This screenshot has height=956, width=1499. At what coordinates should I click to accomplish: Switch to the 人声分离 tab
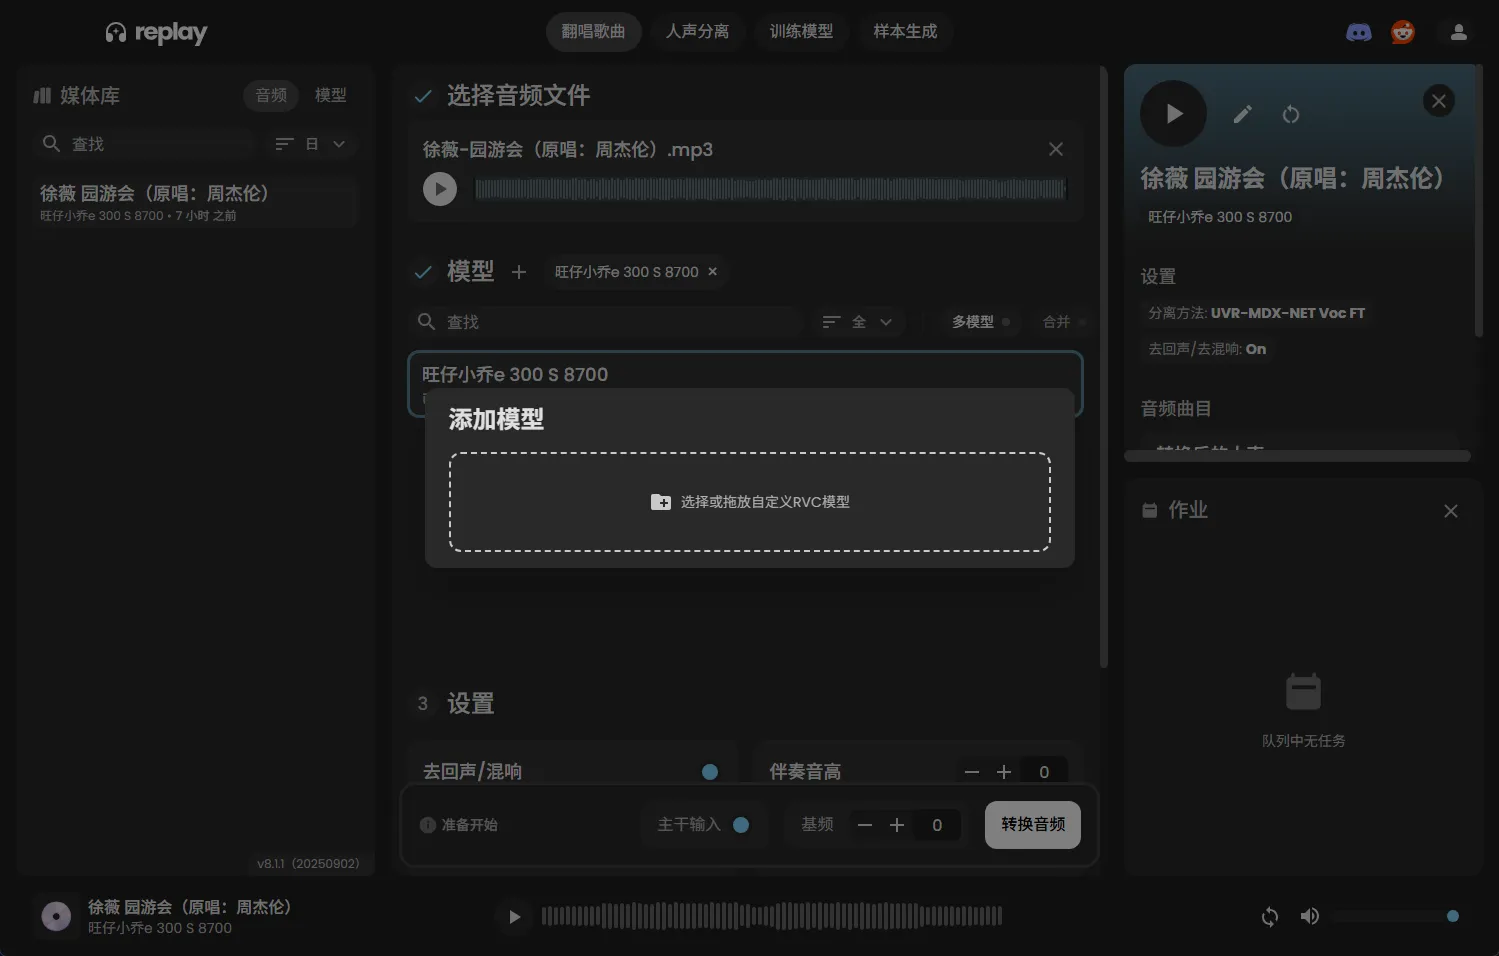(698, 31)
